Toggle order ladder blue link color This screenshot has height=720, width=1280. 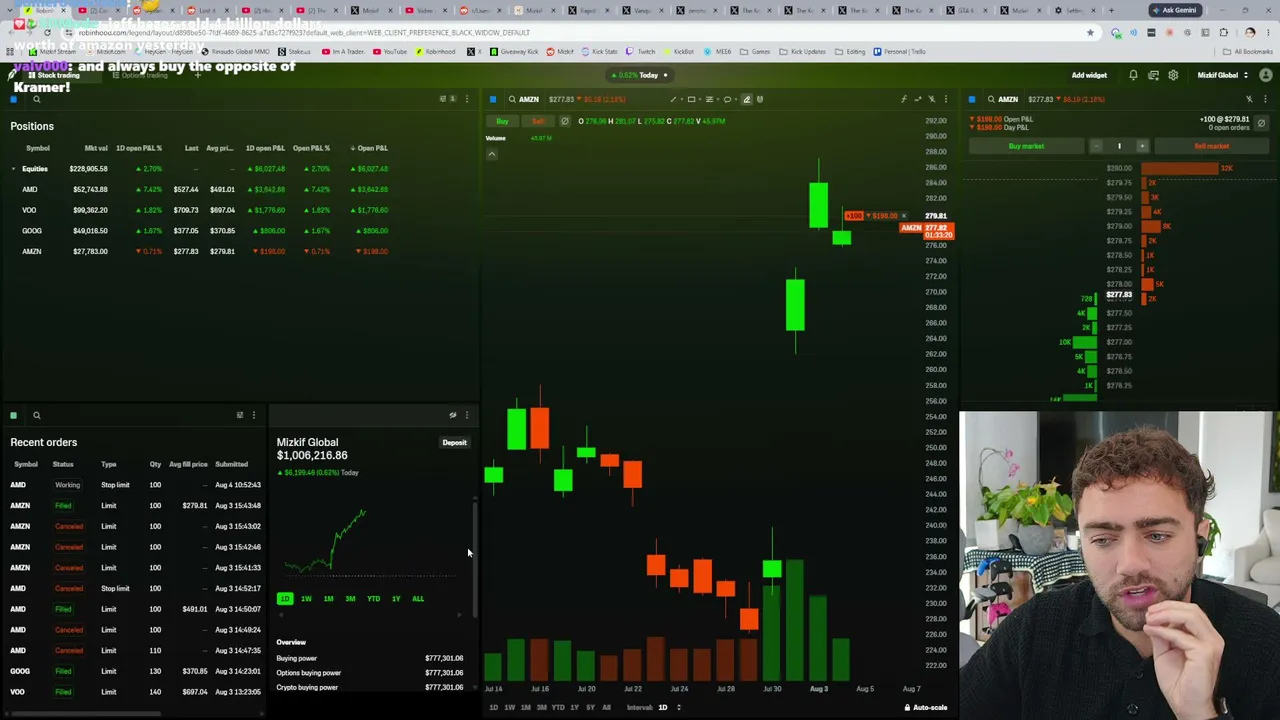coord(971,99)
